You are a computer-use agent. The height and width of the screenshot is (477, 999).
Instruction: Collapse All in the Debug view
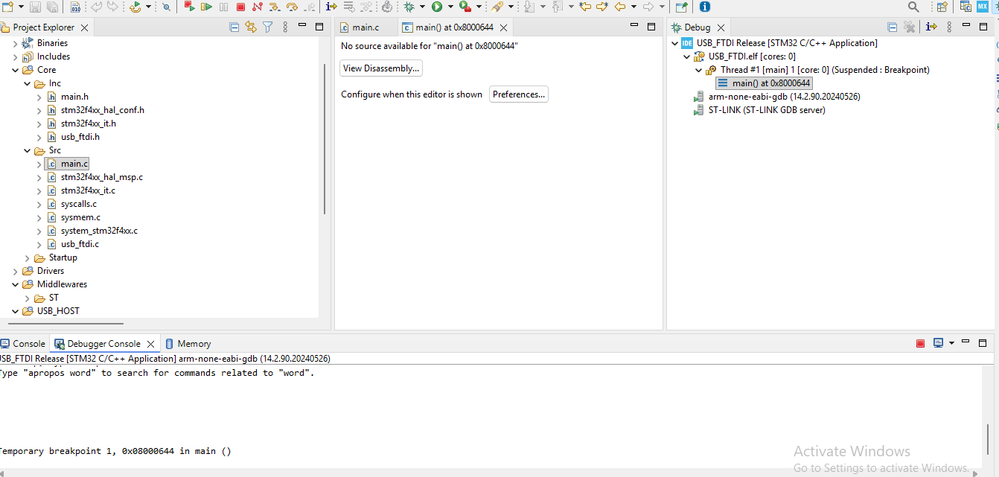point(892,27)
